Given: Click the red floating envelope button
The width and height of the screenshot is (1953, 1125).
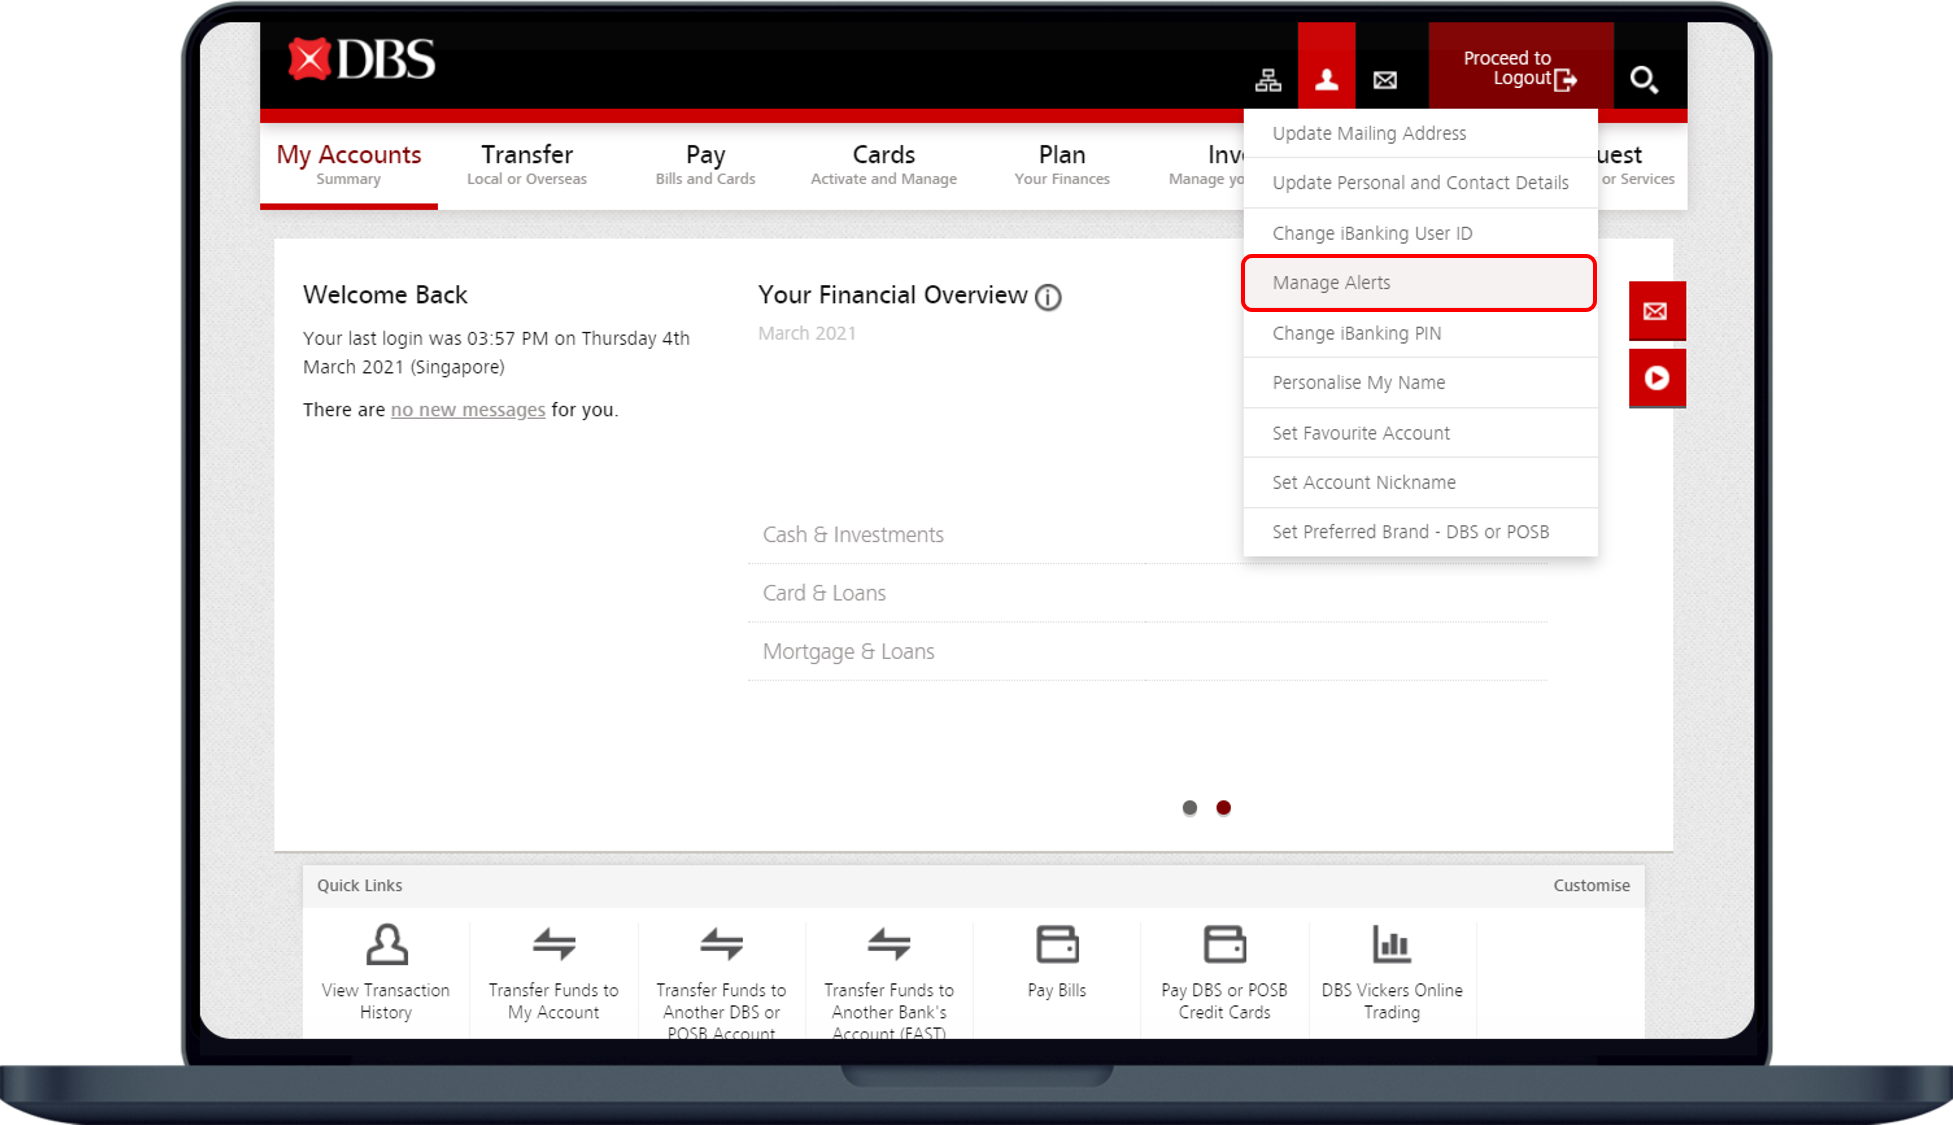Looking at the screenshot, I should pos(1656,311).
